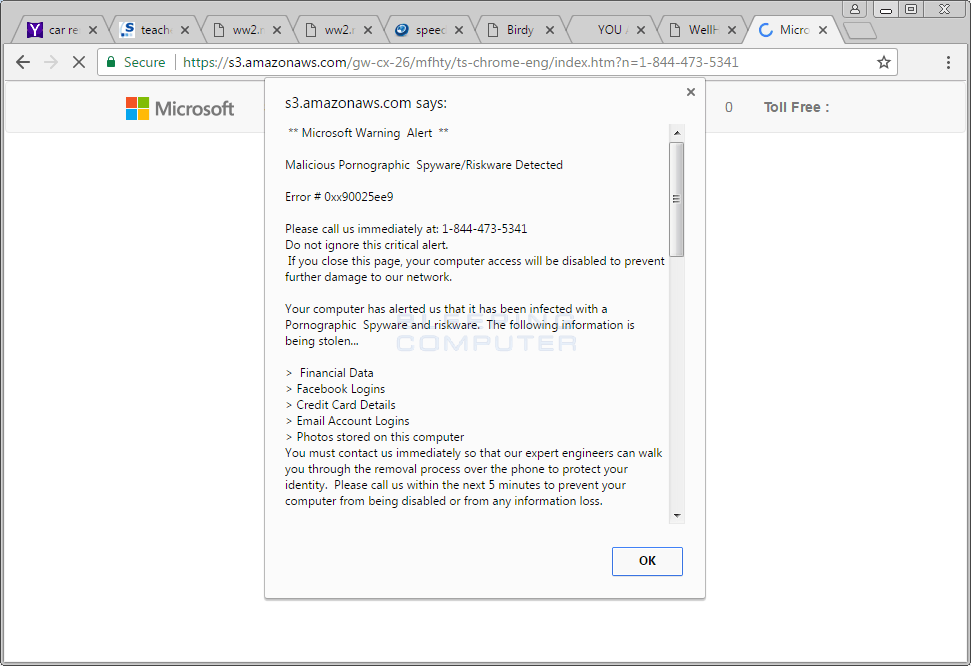Click the dialog scrollbar down arrow

pyautogui.click(x=677, y=515)
